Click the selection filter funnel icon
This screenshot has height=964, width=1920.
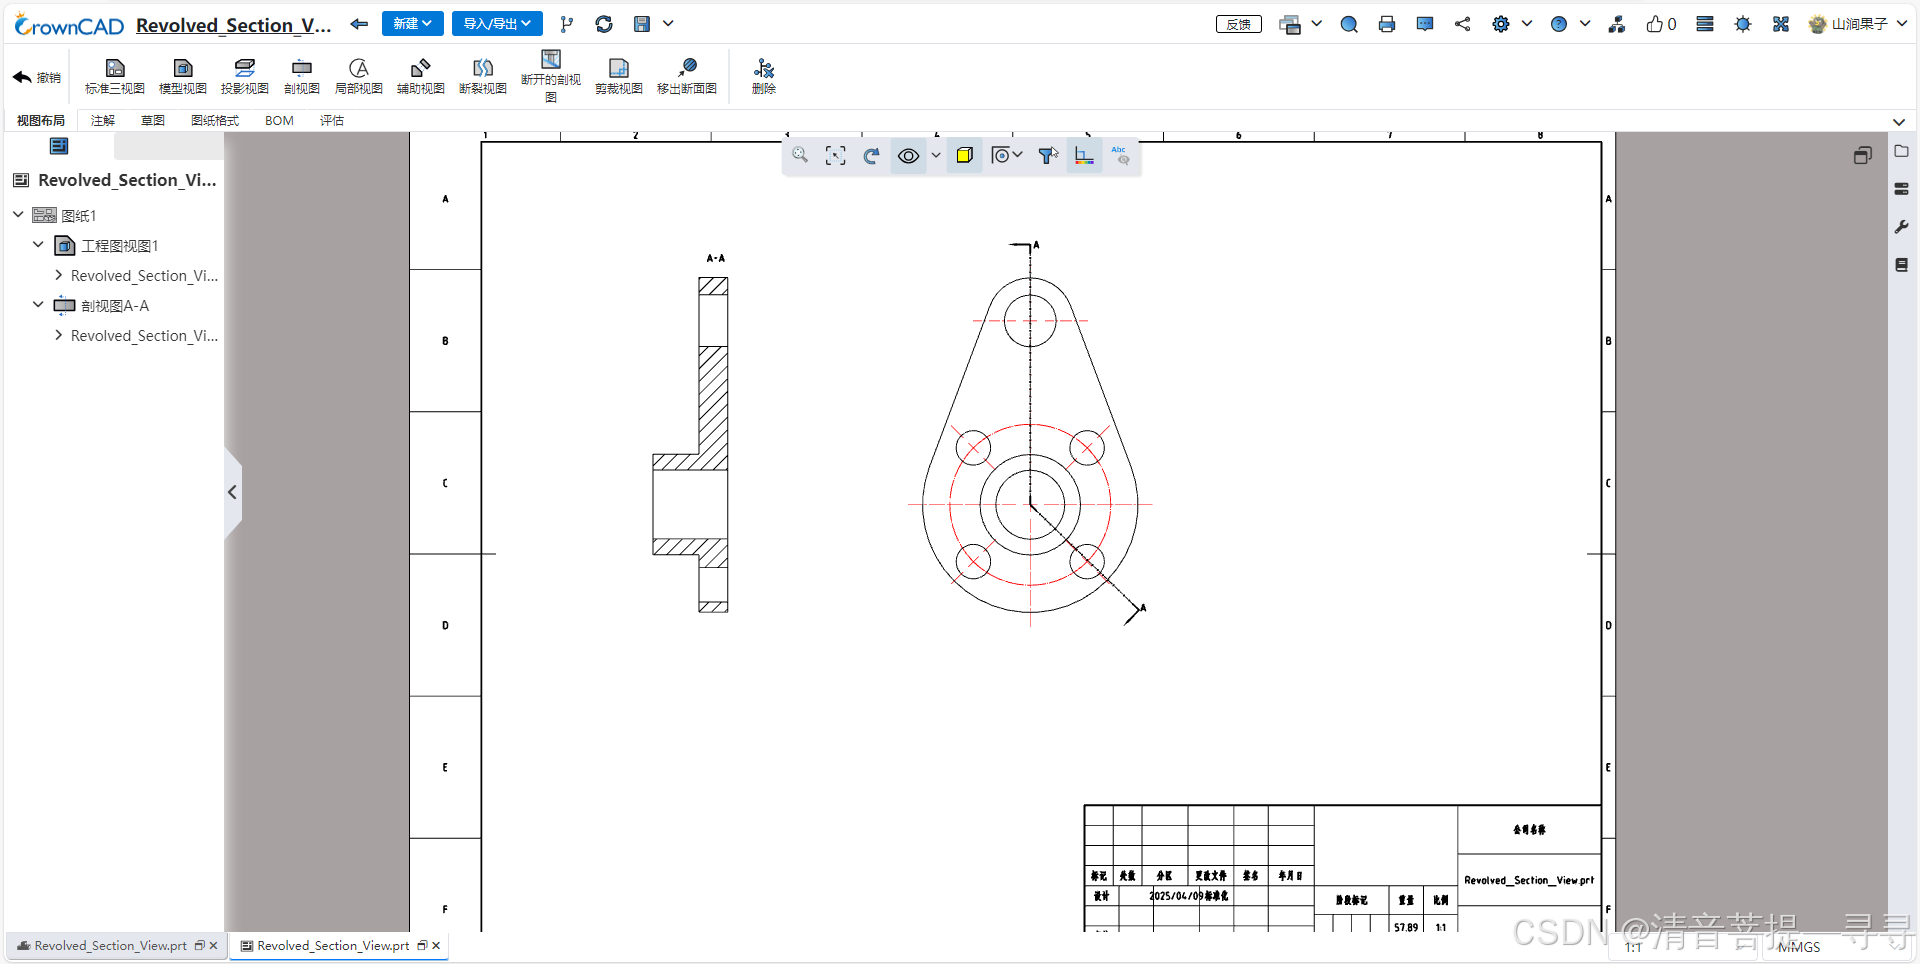(1048, 155)
